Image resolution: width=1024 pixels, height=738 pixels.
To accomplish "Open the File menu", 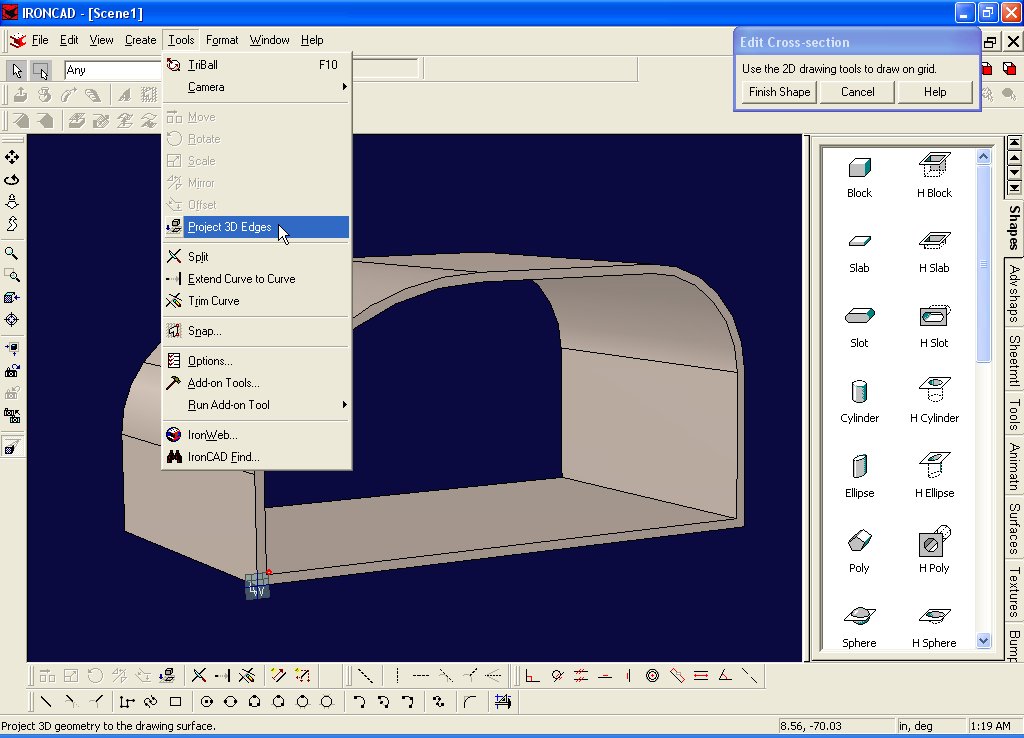I will (40, 40).
